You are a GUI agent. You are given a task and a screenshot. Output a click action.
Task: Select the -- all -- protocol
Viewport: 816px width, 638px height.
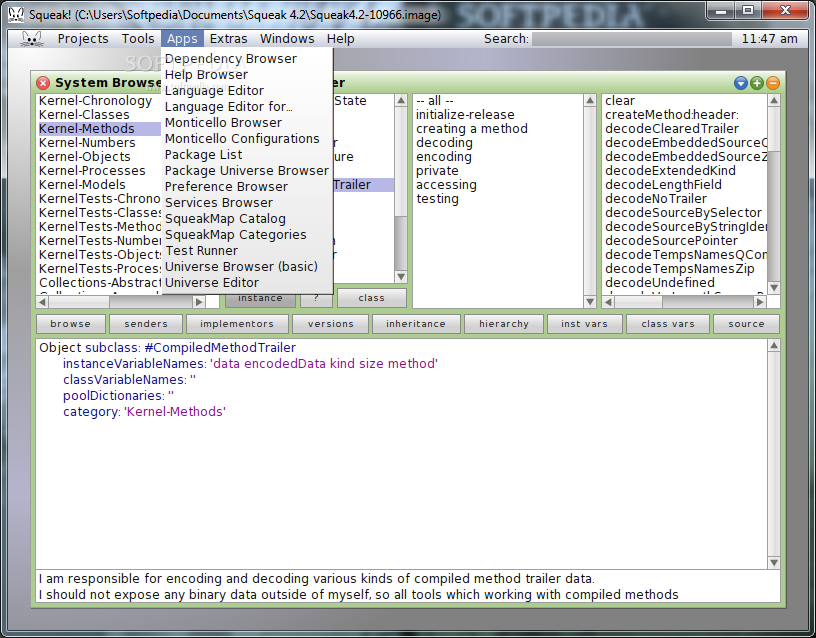coord(435,101)
